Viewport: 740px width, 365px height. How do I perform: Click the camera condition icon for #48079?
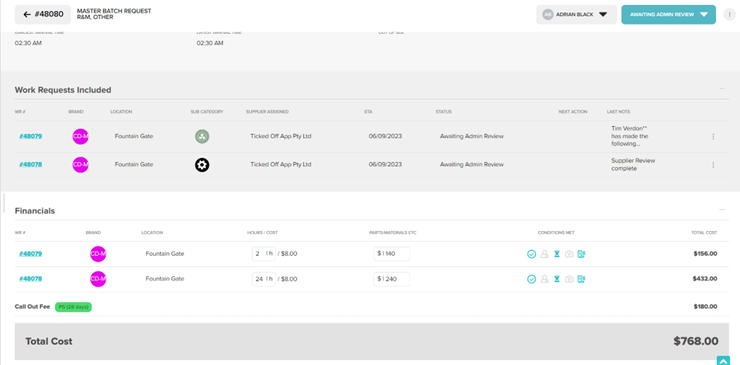pos(569,254)
